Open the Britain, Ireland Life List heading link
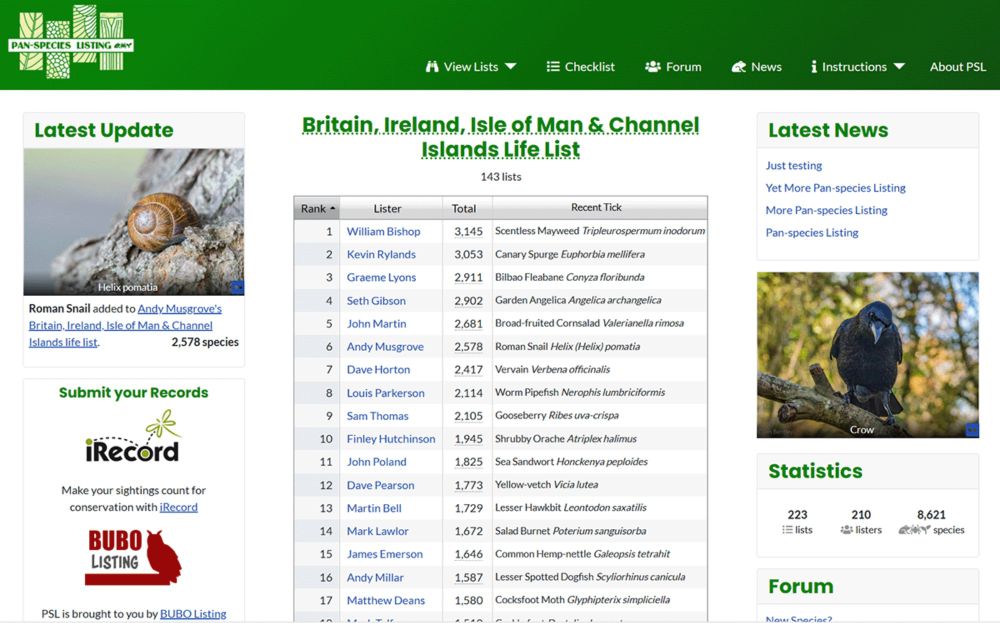 (x=501, y=136)
